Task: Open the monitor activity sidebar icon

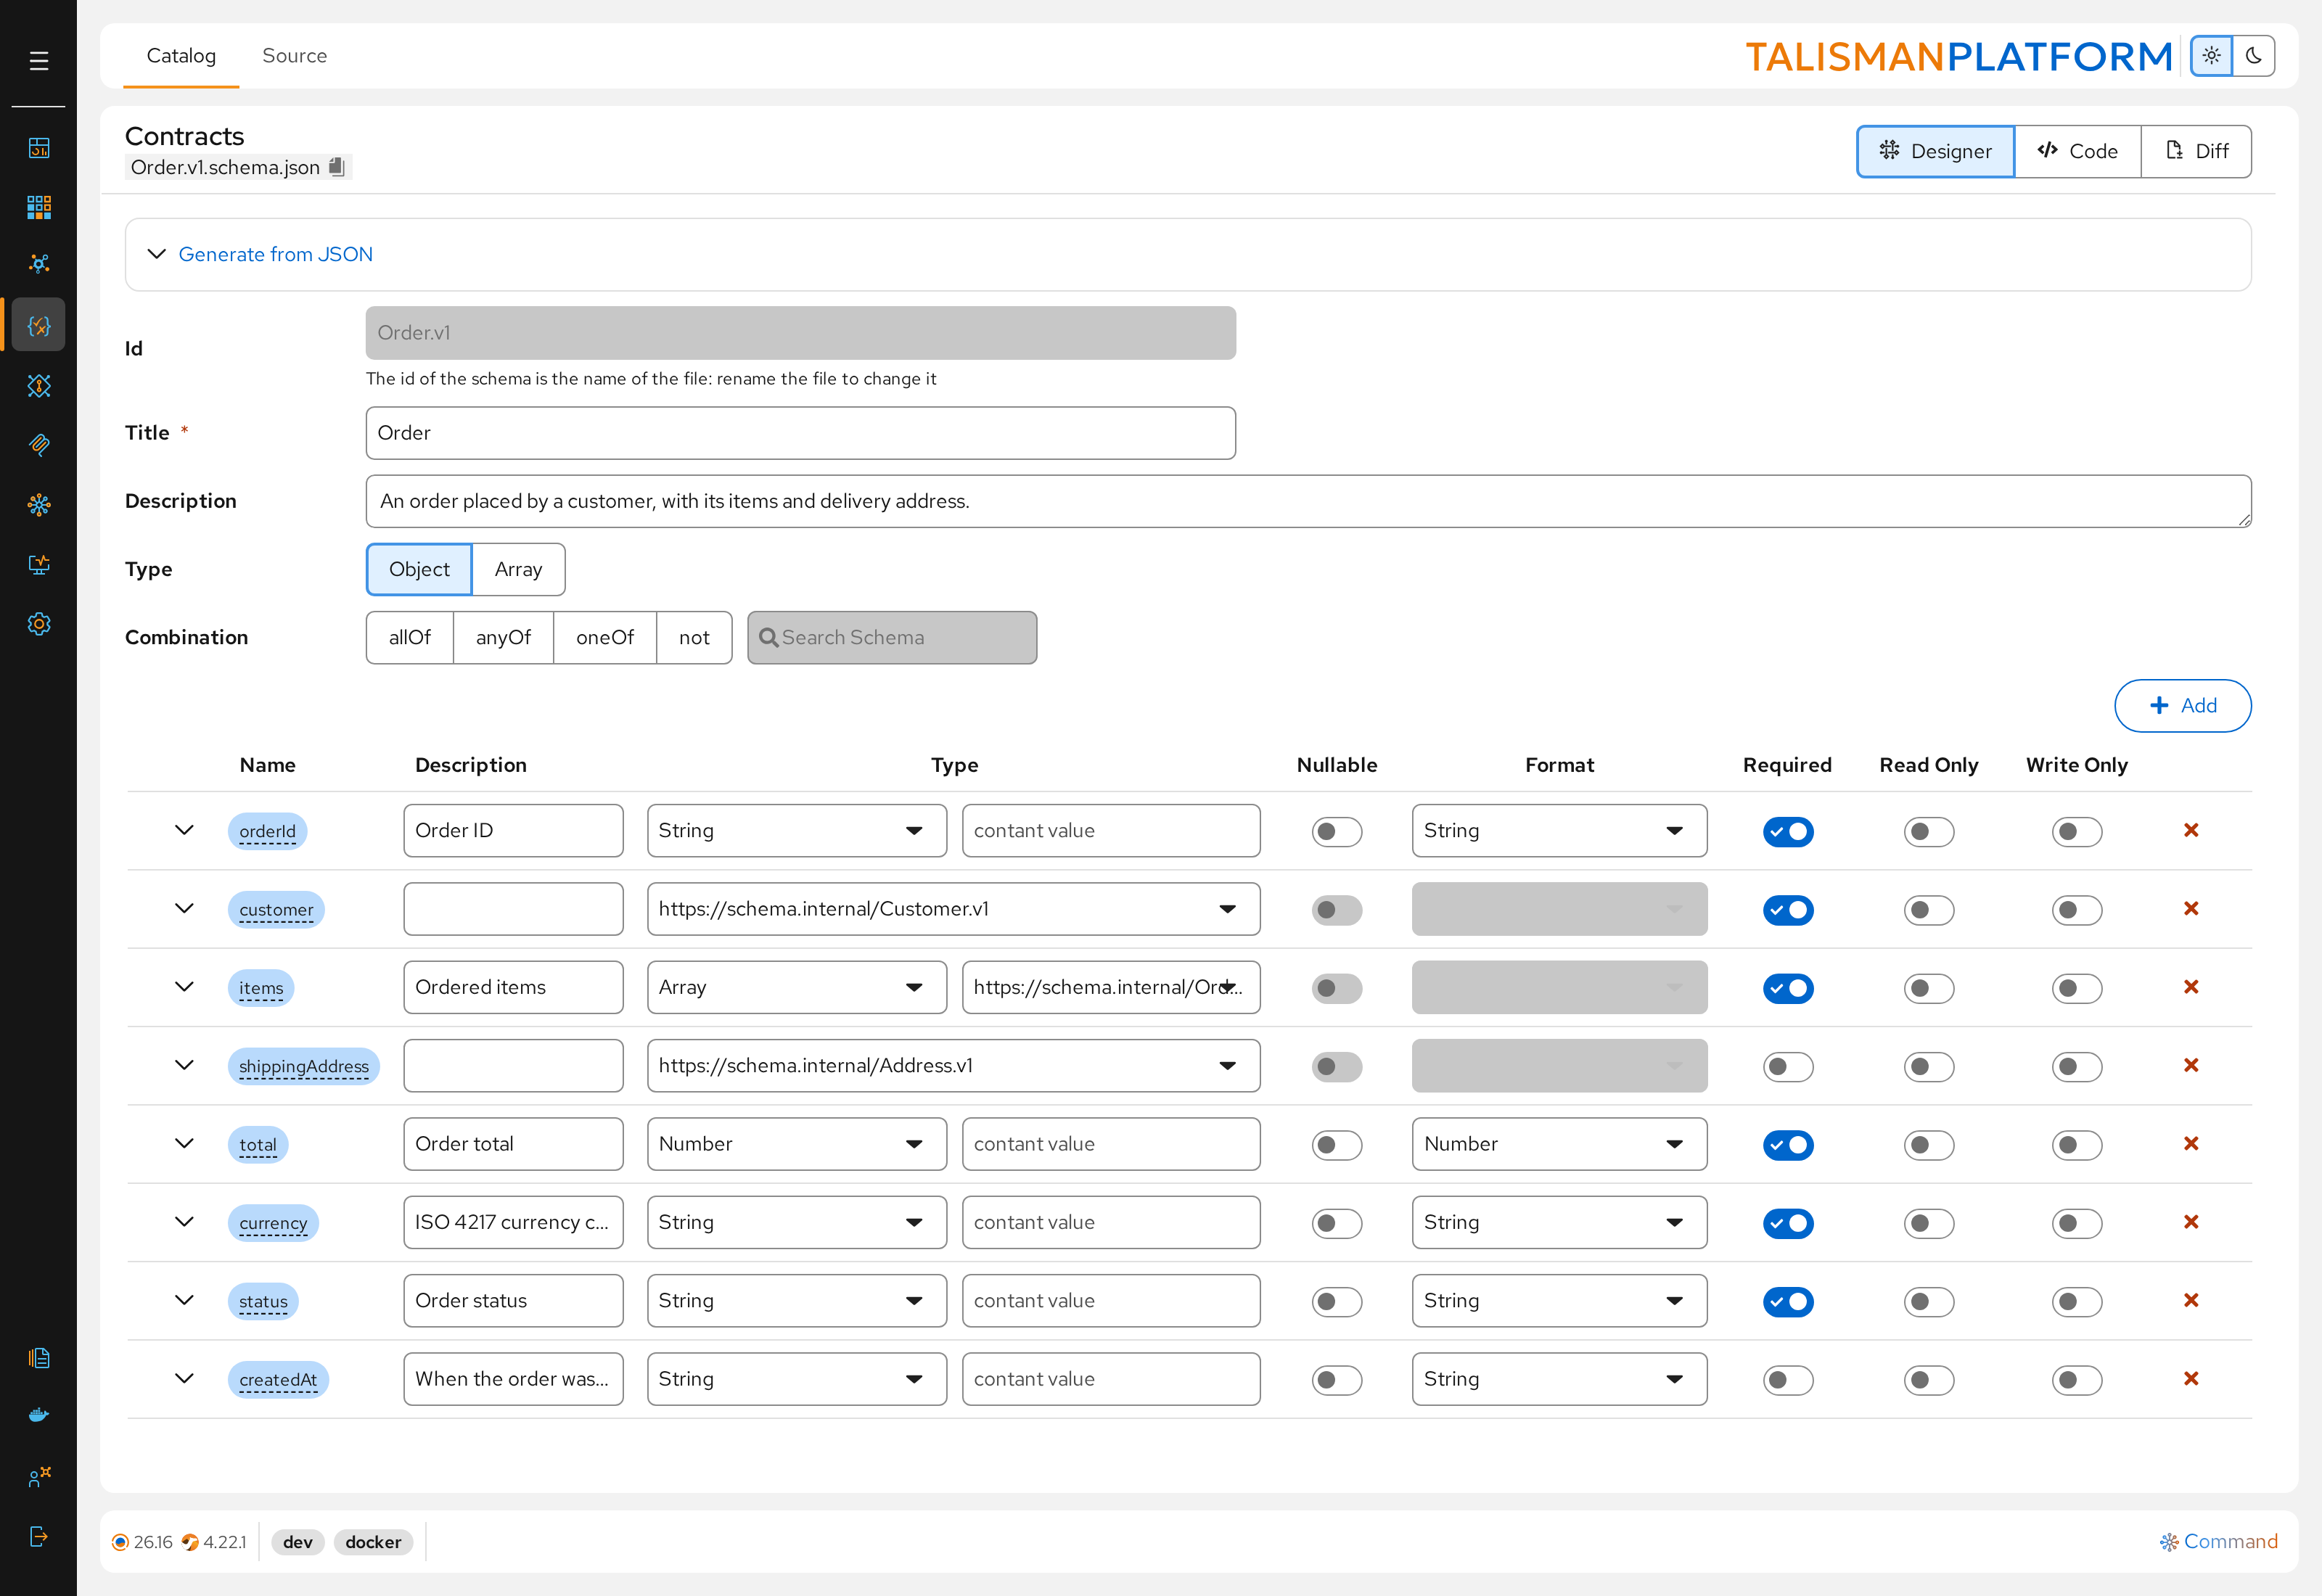Action: coord(38,565)
